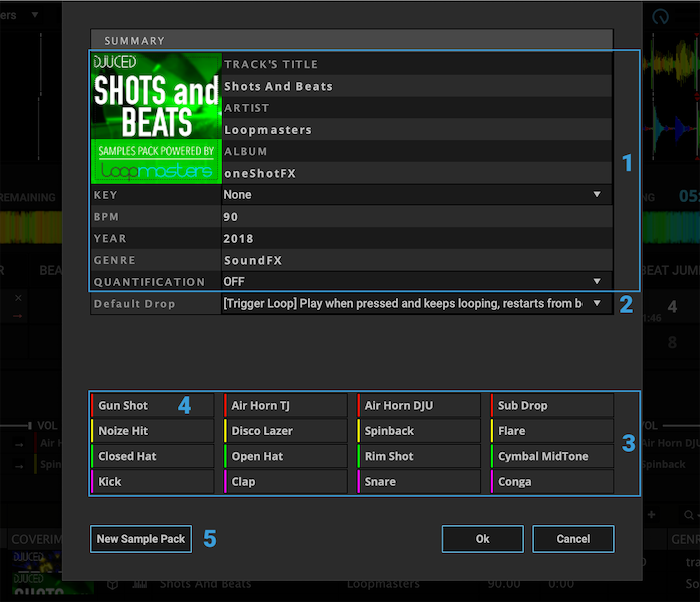Select the Sub Drop sample pad
Image resolution: width=700 pixels, height=602 pixels.
pyautogui.click(x=552, y=406)
